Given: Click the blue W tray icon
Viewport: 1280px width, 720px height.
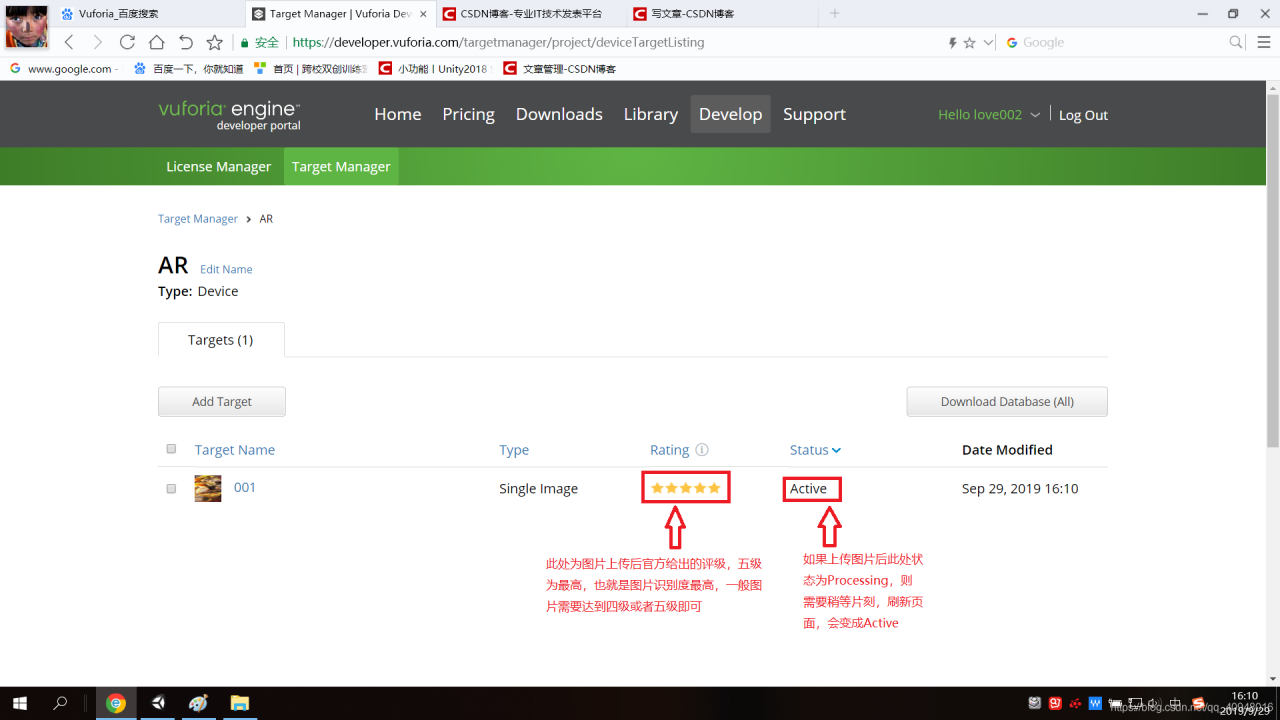Looking at the screenshot, I should pos(1095,703).
